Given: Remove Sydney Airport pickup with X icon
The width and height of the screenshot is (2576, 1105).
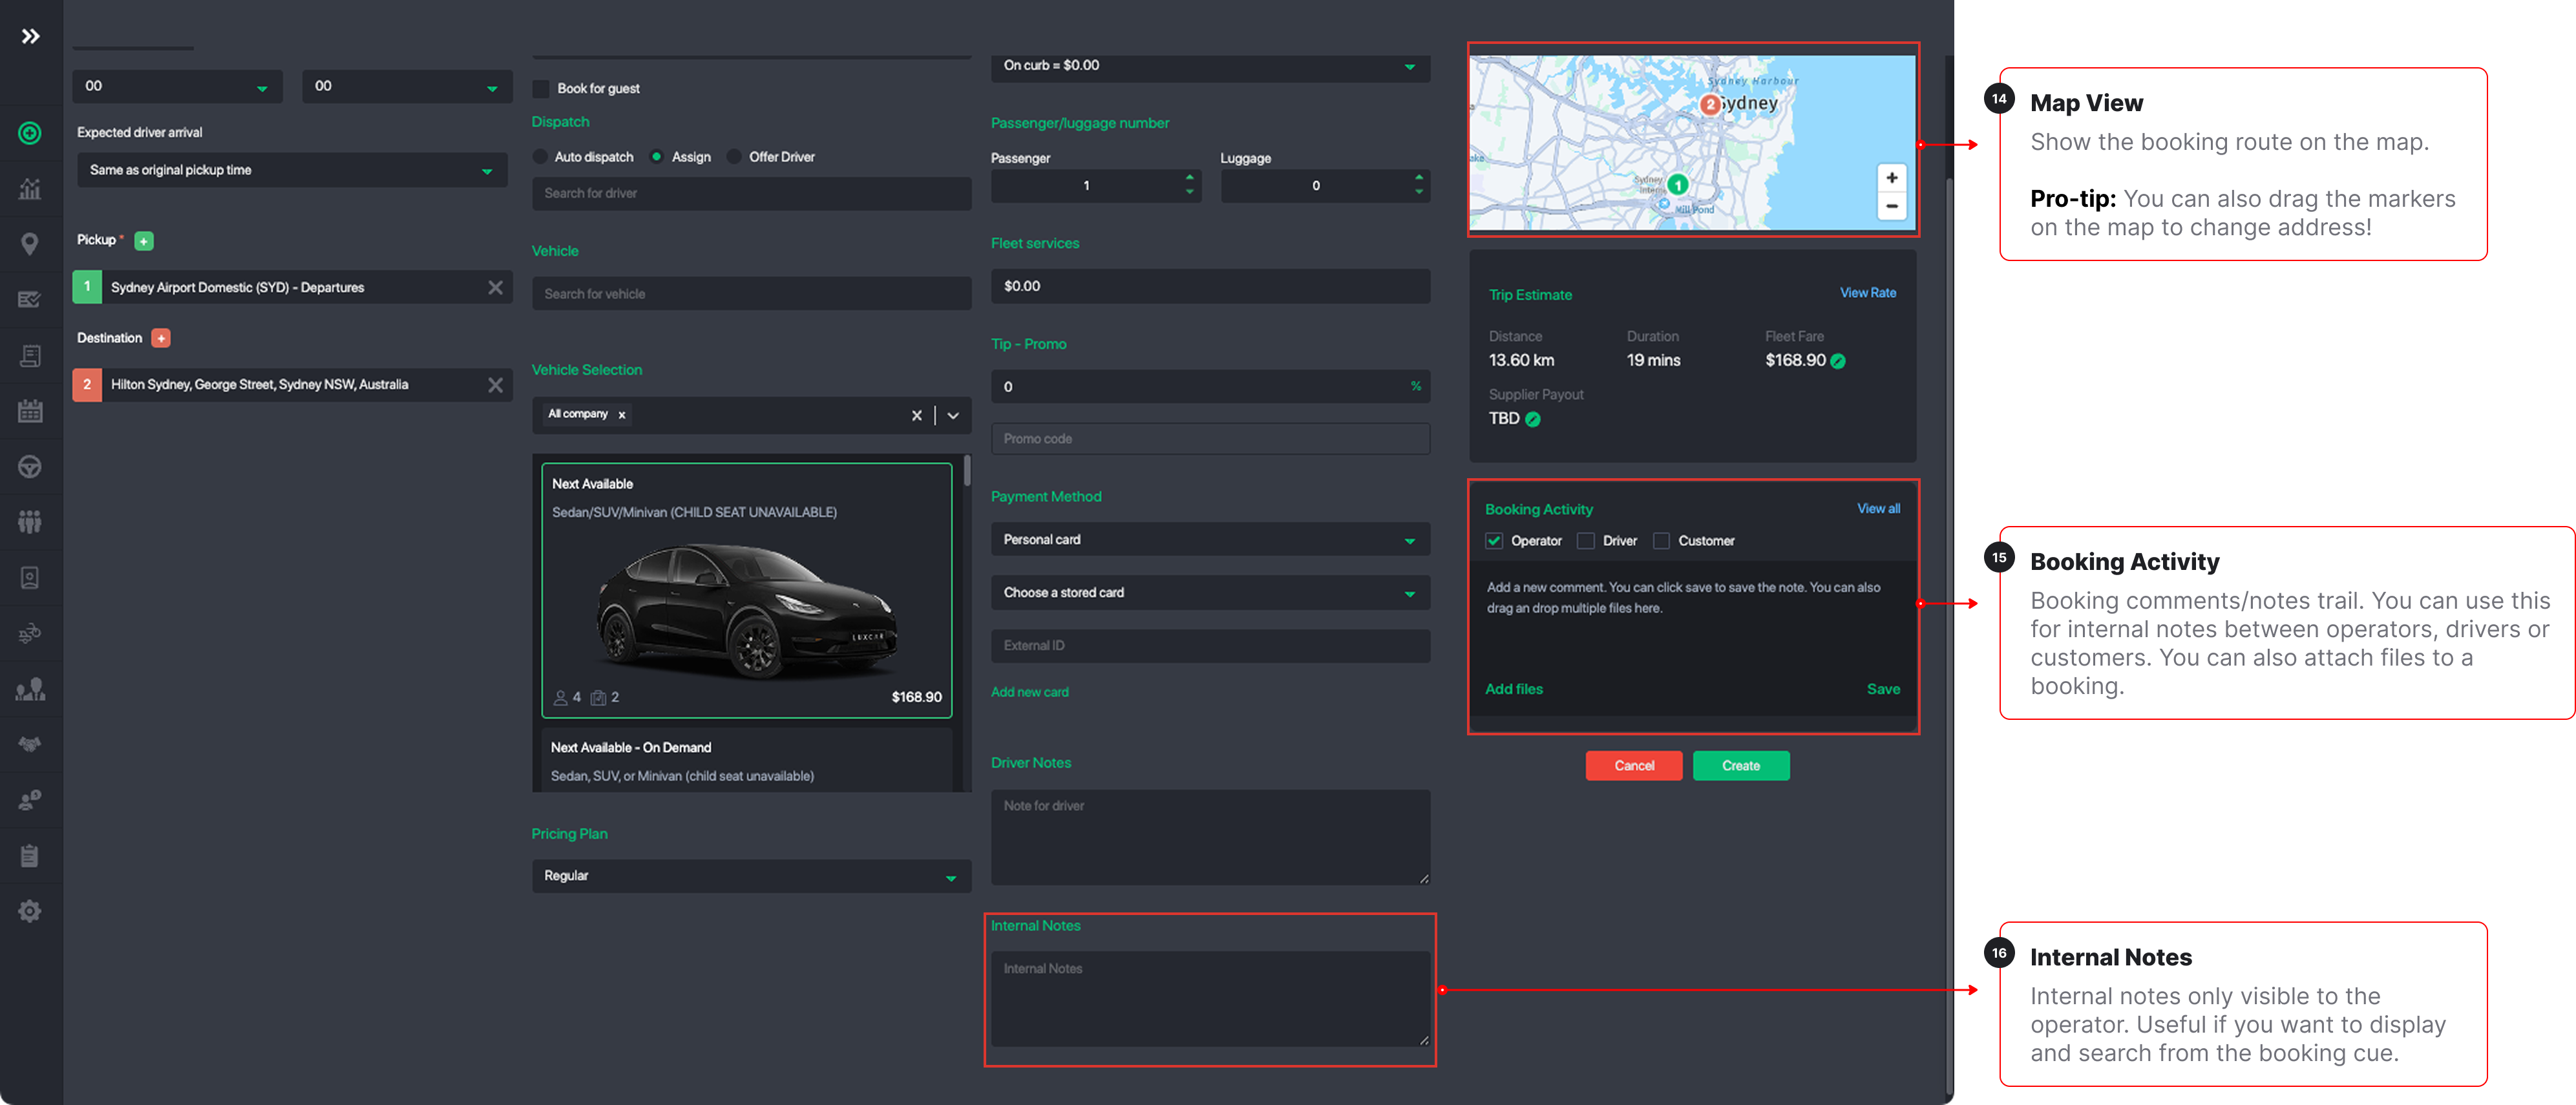Looking at the screenshot, I should click(x=495, y=288).
